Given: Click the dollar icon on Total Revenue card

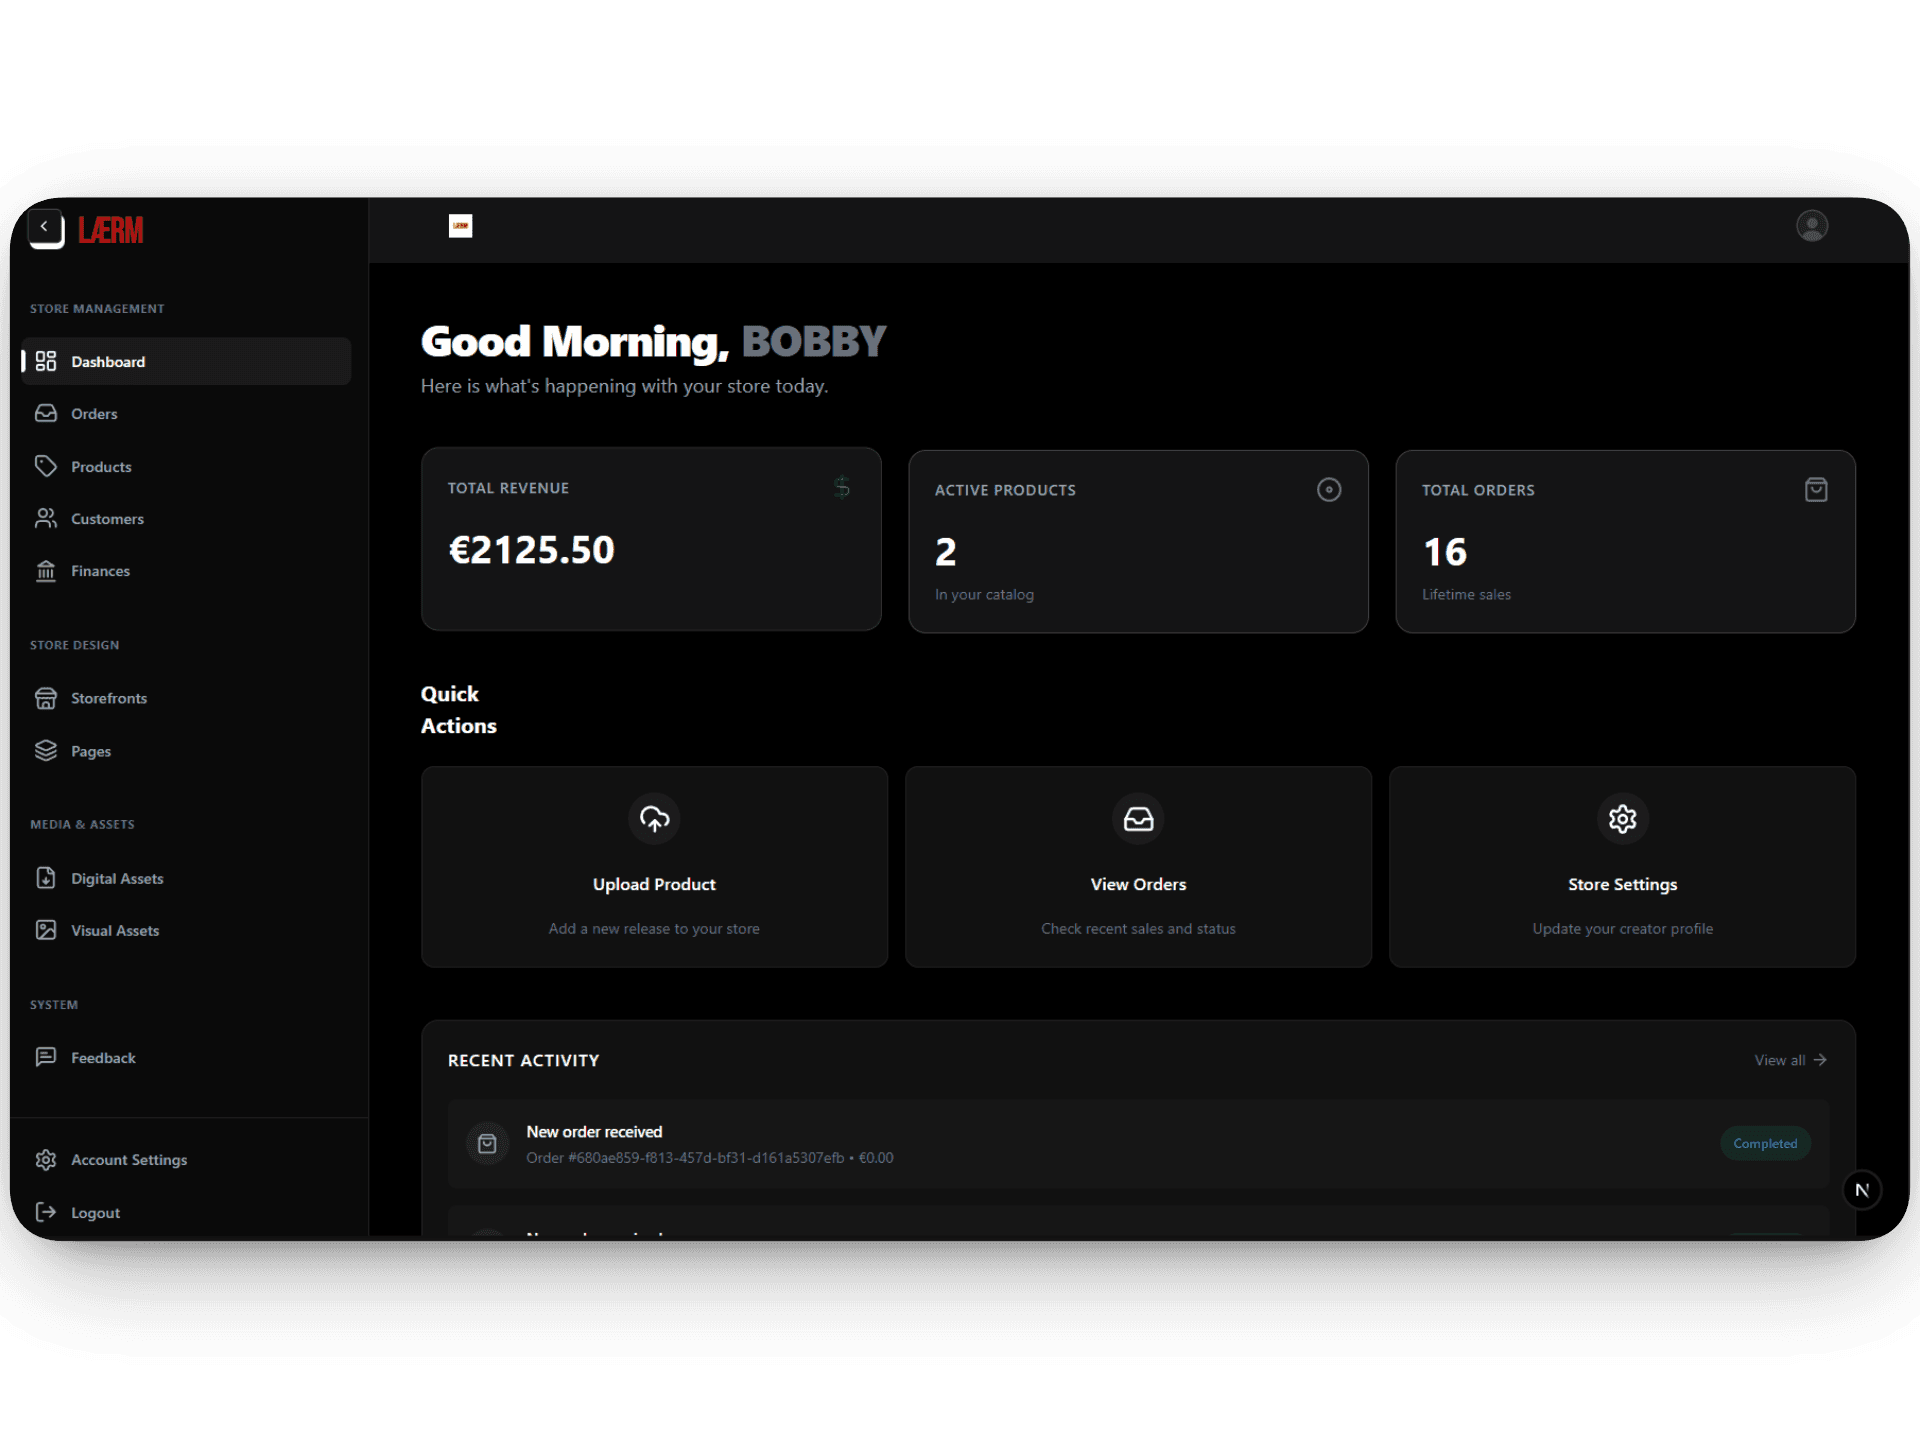Looking at the screenshot, I should pyautogui.click(x=841, y=488).
